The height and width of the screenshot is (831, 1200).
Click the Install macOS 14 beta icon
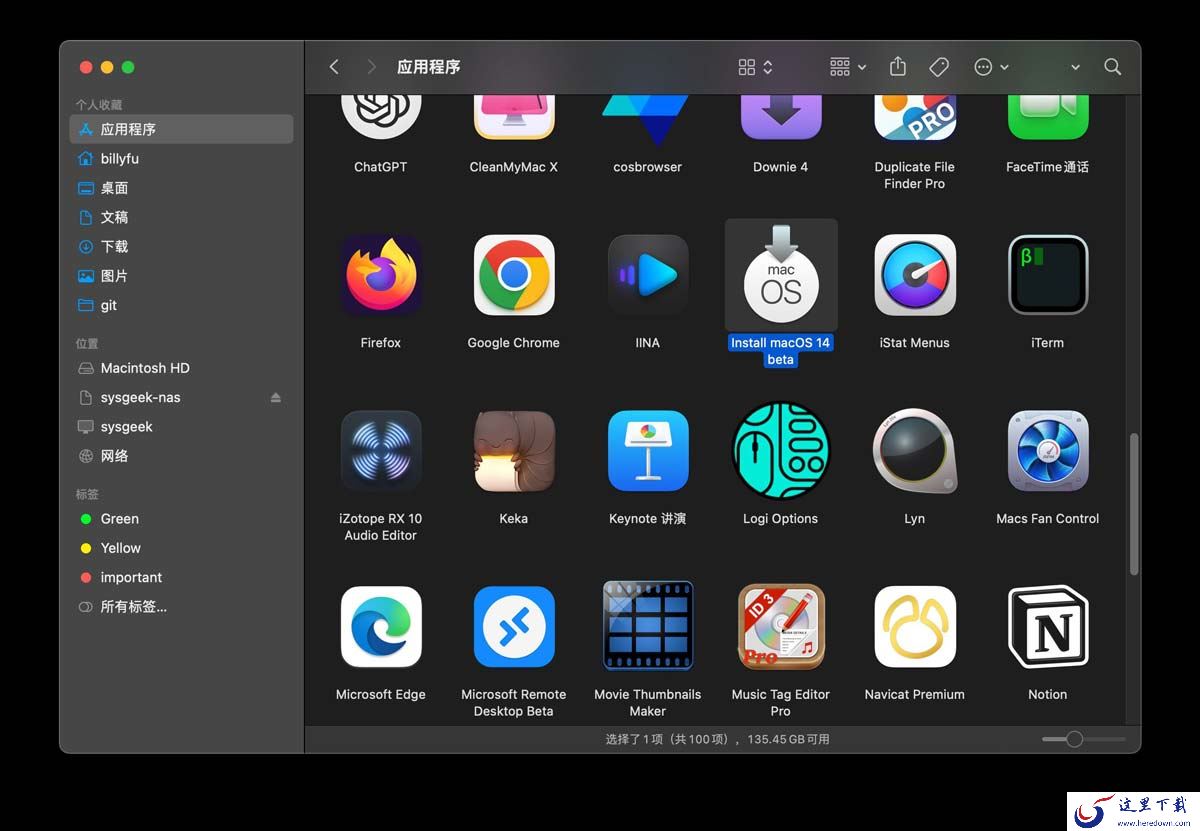click(781, 275)
